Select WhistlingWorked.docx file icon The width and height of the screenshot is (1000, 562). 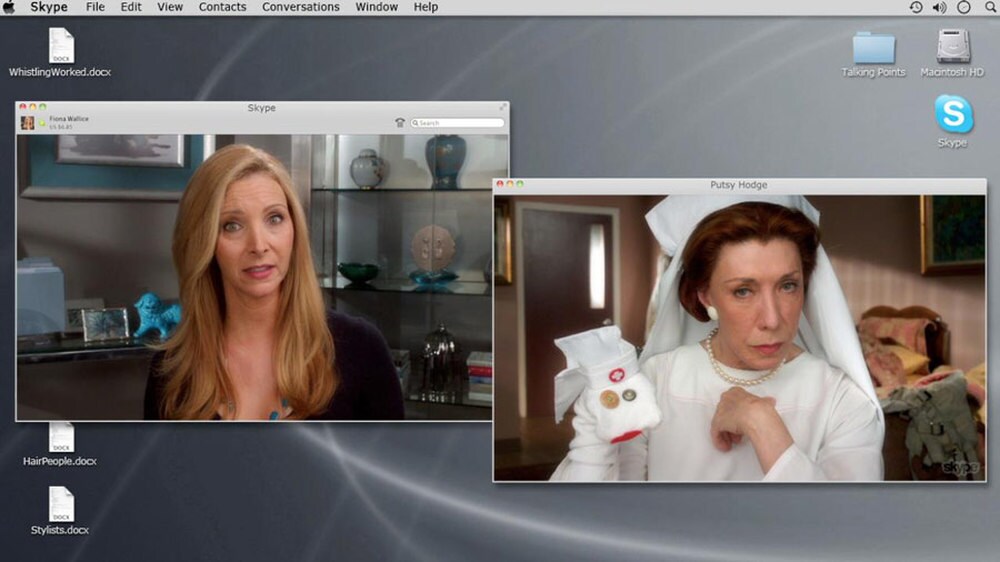[61, 46]
